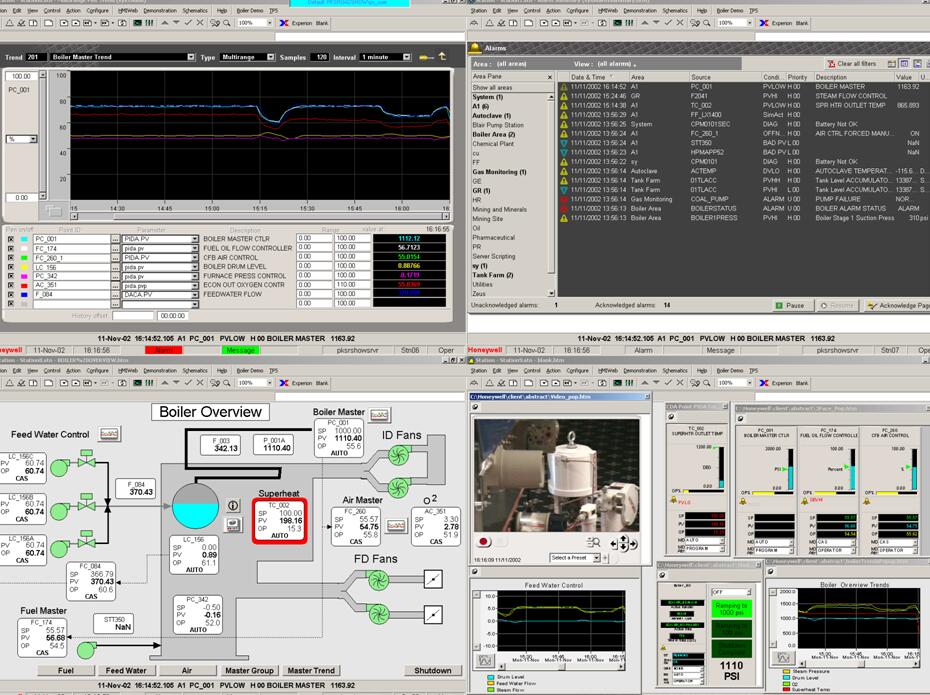Click the lower down-arrow icon in trend window toolbar
The image size is (930, 695).
point(176,23)
